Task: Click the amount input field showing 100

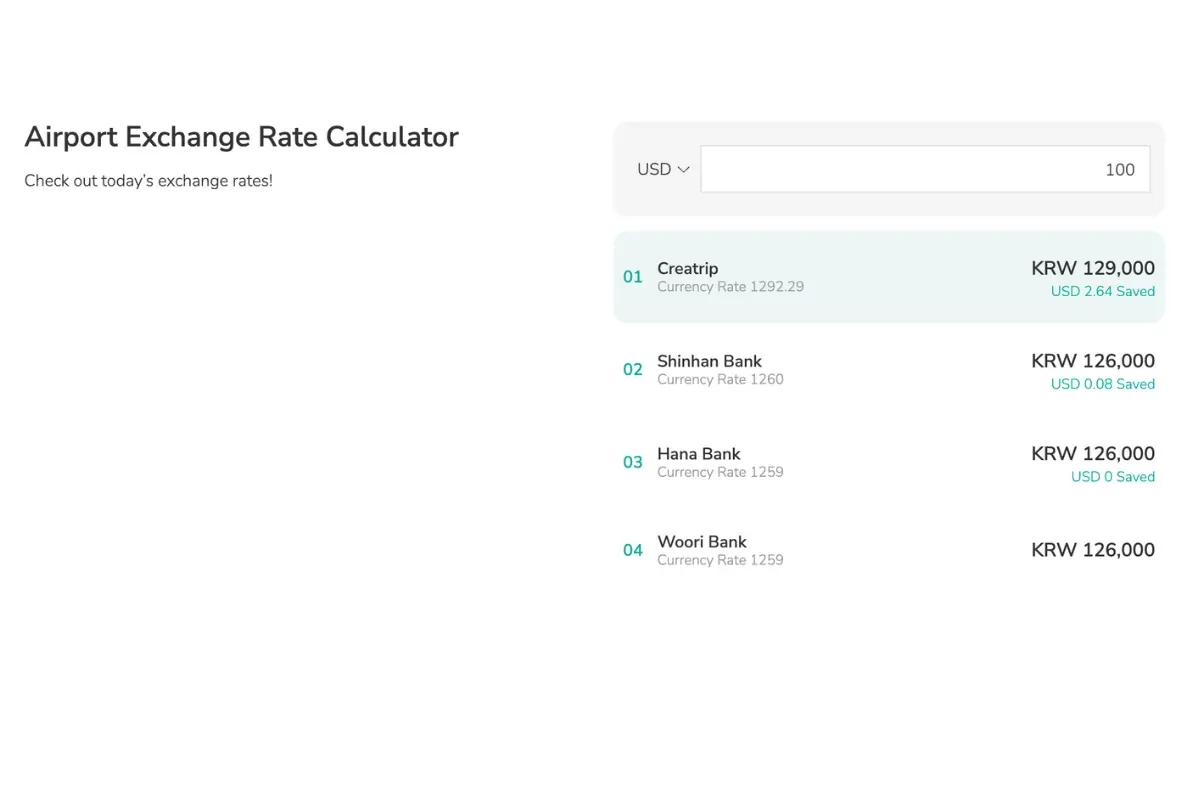Action: click(x=925, y=170)
